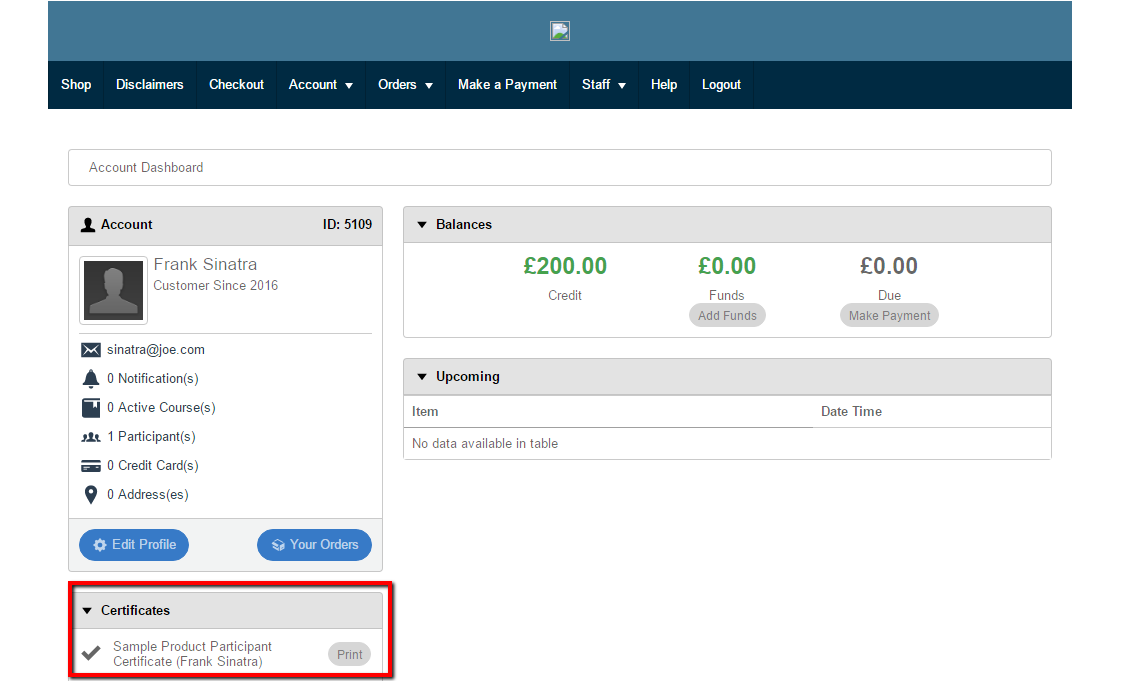Click the £200.00 Credit amount

[565, 266]
